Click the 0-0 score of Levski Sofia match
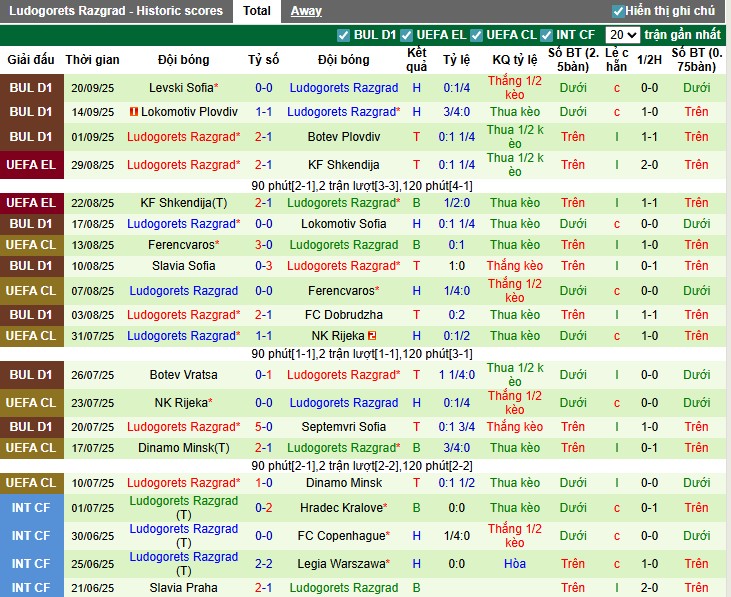Viewport: 731px width, 597px height. [263, 88]
